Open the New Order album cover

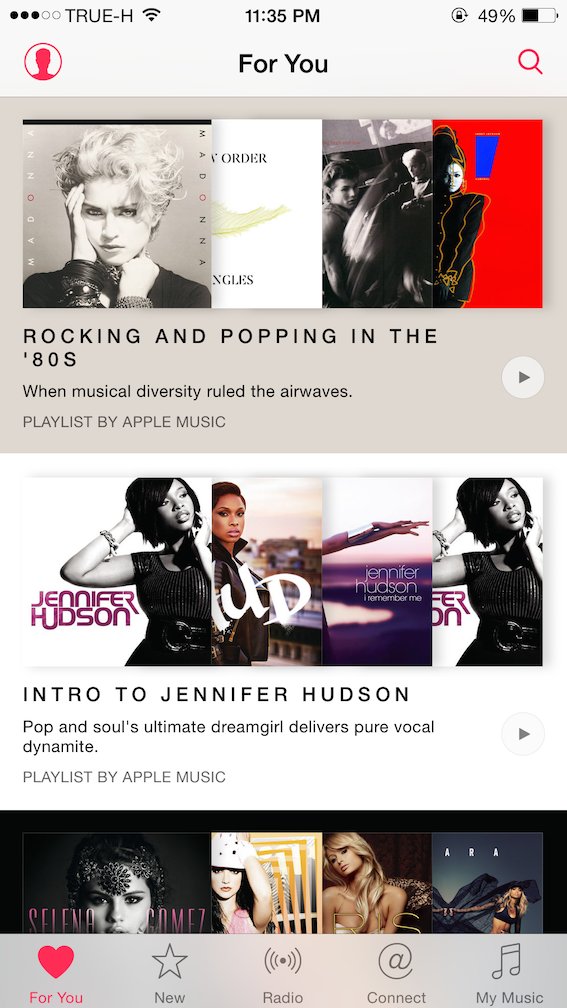267,213
